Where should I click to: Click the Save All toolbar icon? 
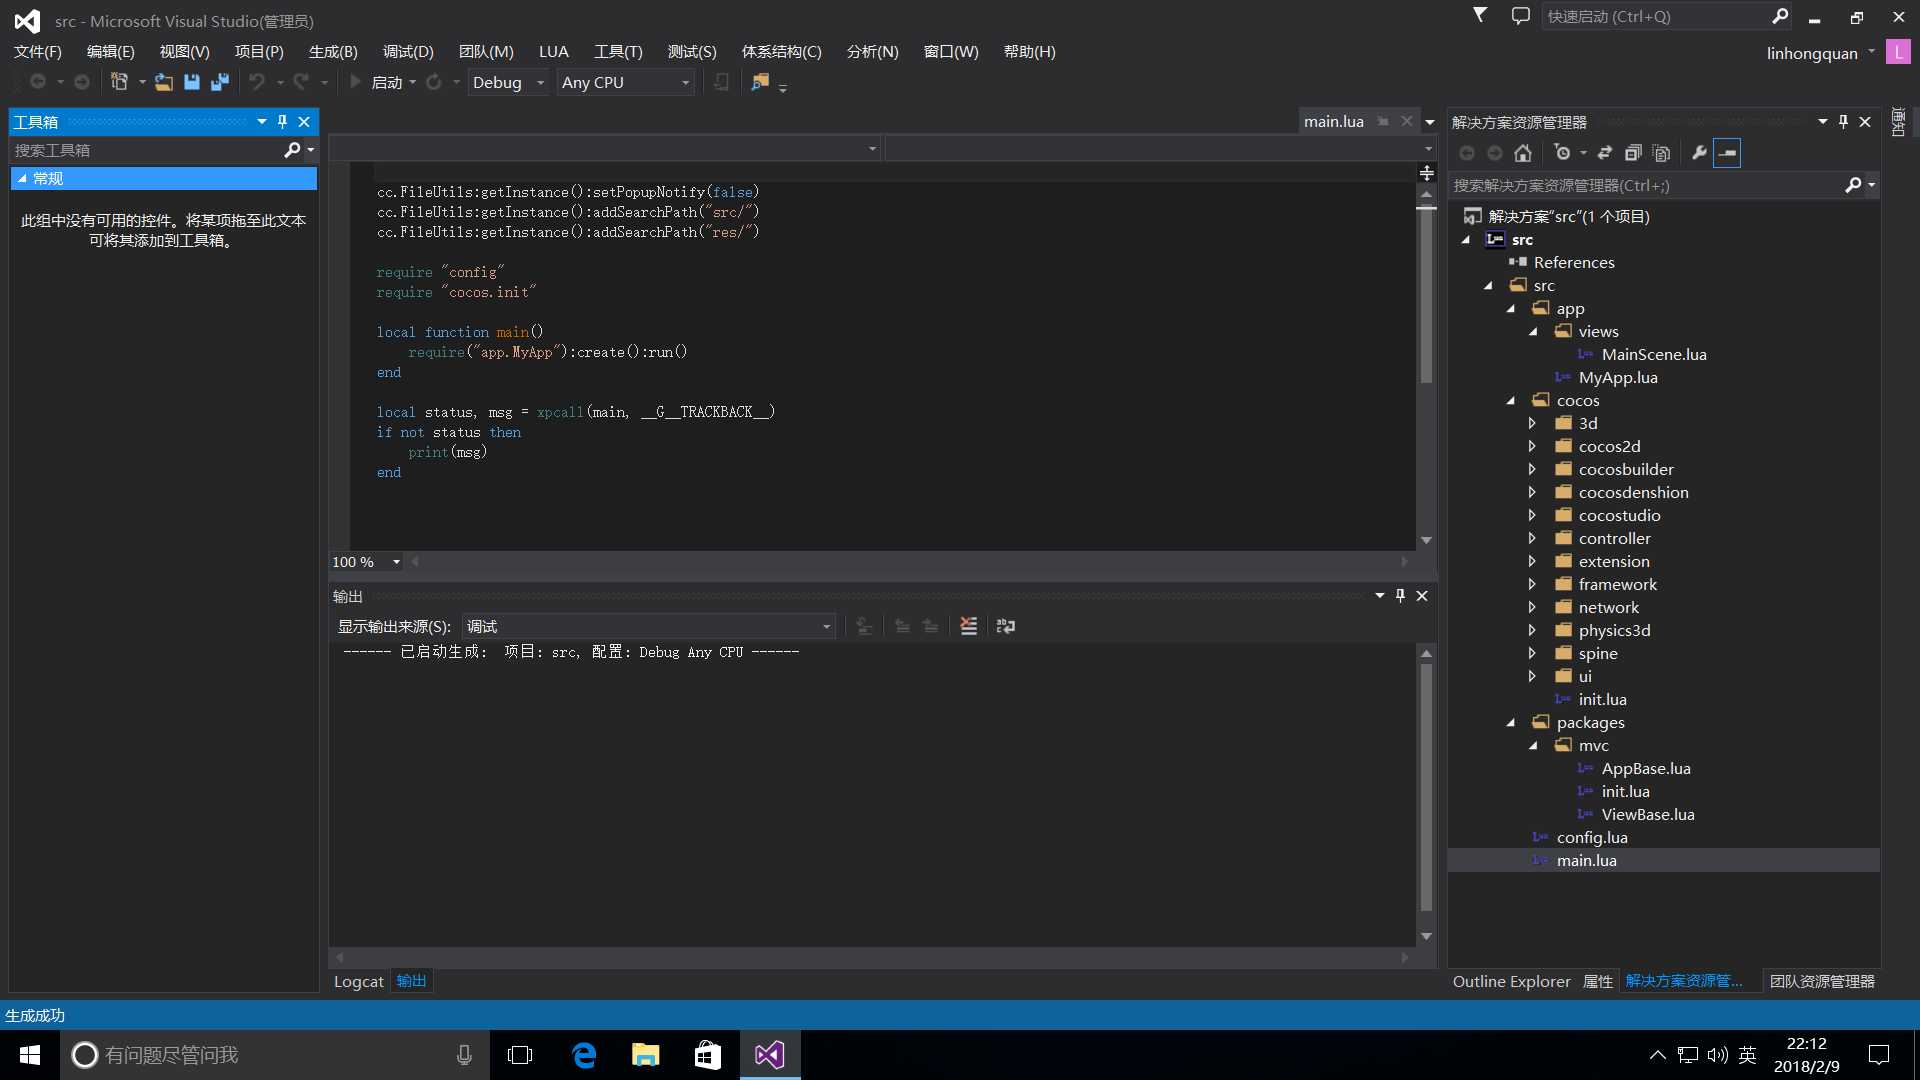point(220,82)
